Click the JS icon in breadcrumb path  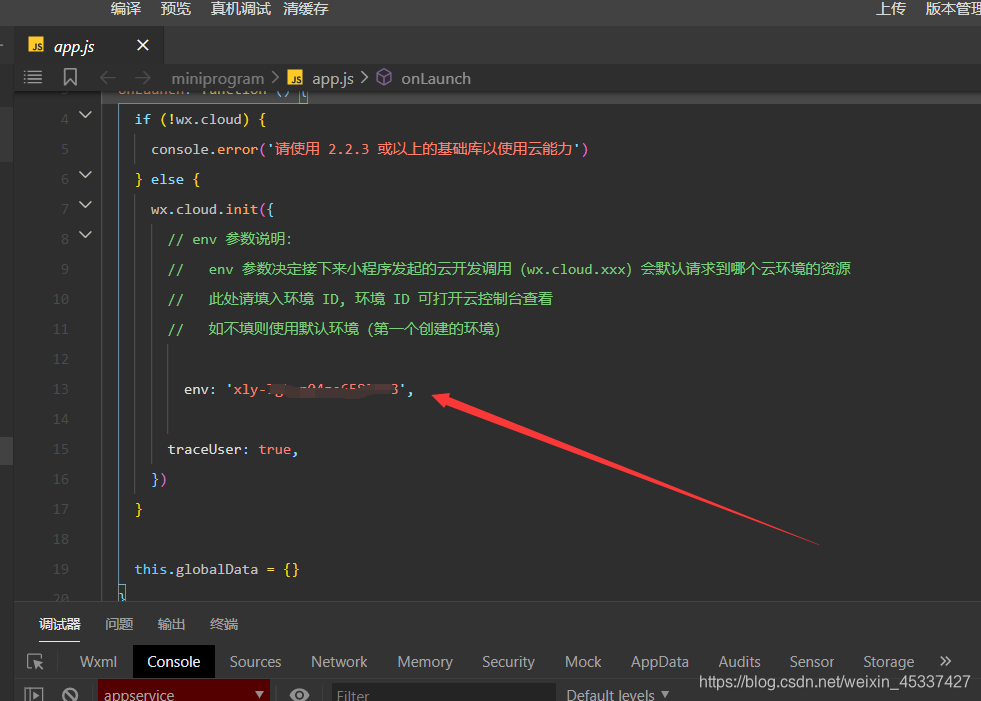pyautogui.click(x=295, y=78)
